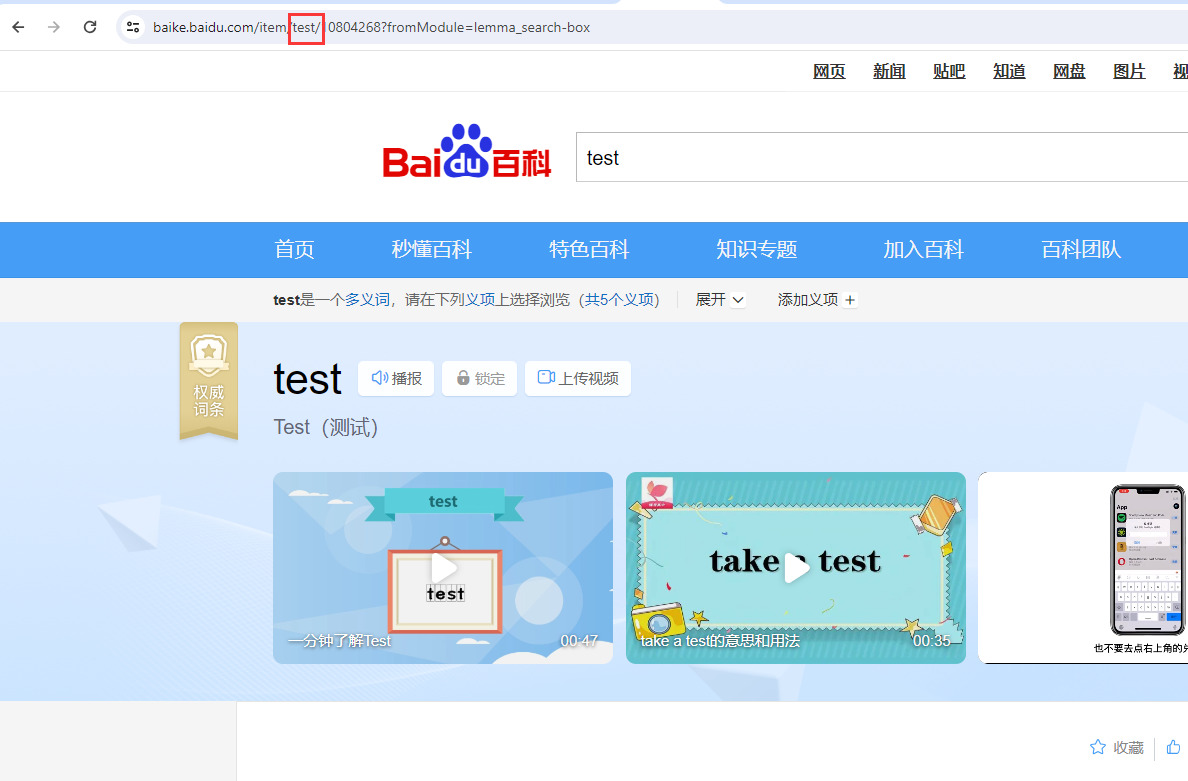Play the take a test的意思和用法 video
This screenshot has height=781, width=1188.
click(x=796, y=567)
